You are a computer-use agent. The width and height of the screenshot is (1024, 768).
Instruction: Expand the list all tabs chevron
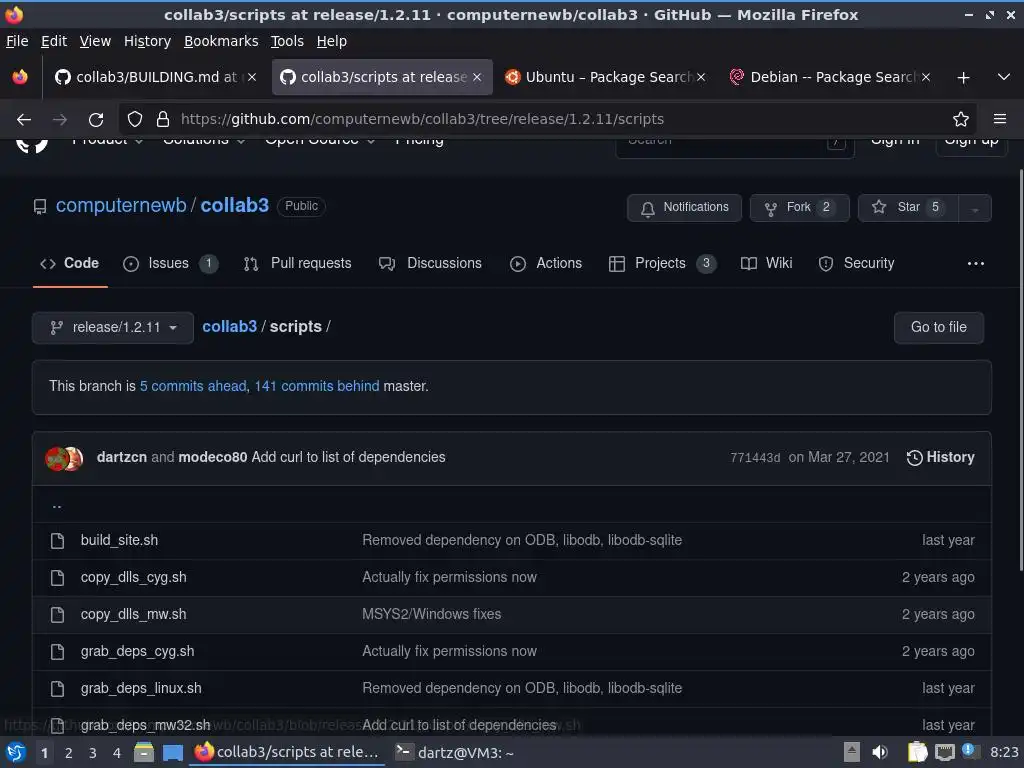[1004, 77]
